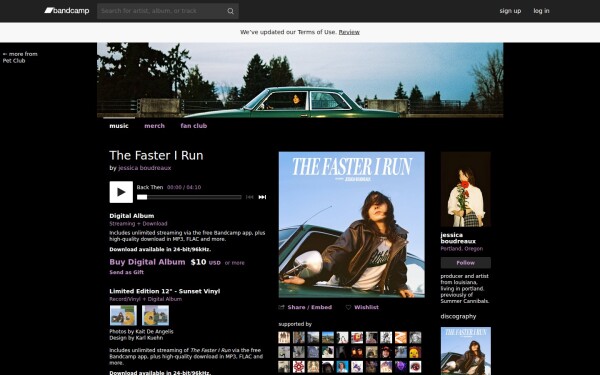Play the track Back Then
The image size is (600, 375).
[121, 192]
